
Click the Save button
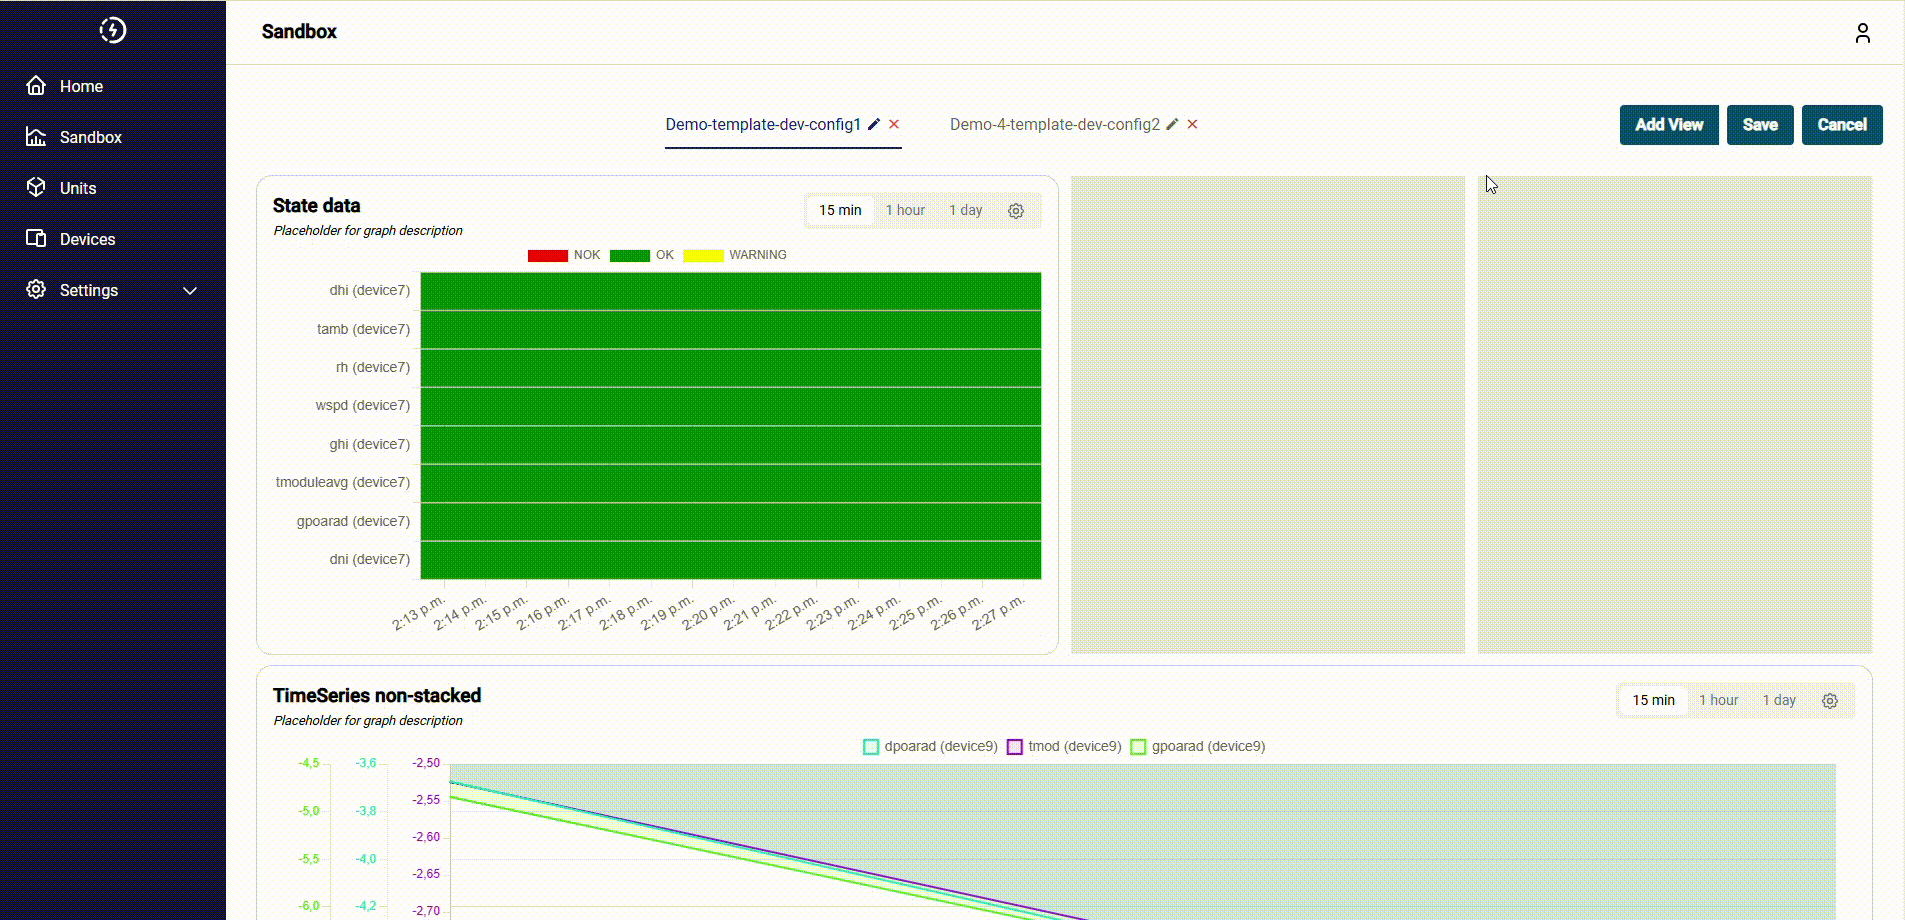point(1760,125)
